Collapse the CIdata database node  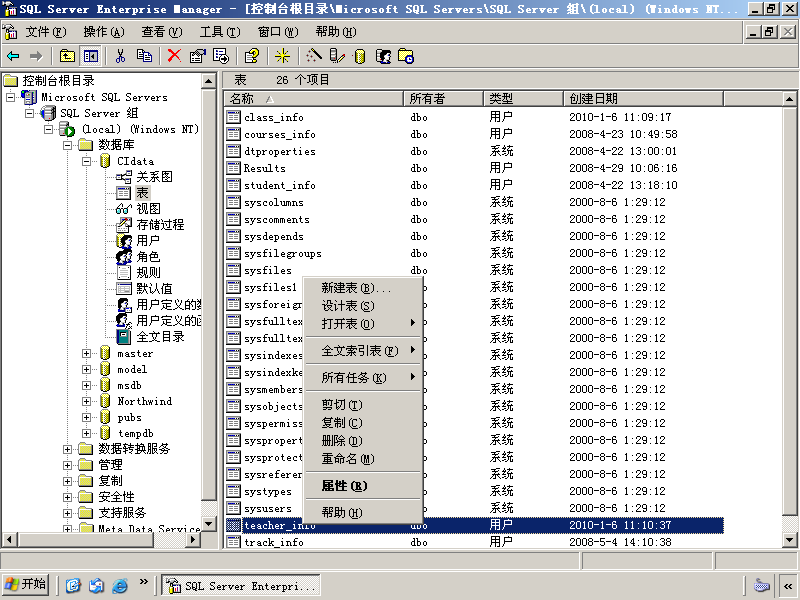[x=87, y=161]
